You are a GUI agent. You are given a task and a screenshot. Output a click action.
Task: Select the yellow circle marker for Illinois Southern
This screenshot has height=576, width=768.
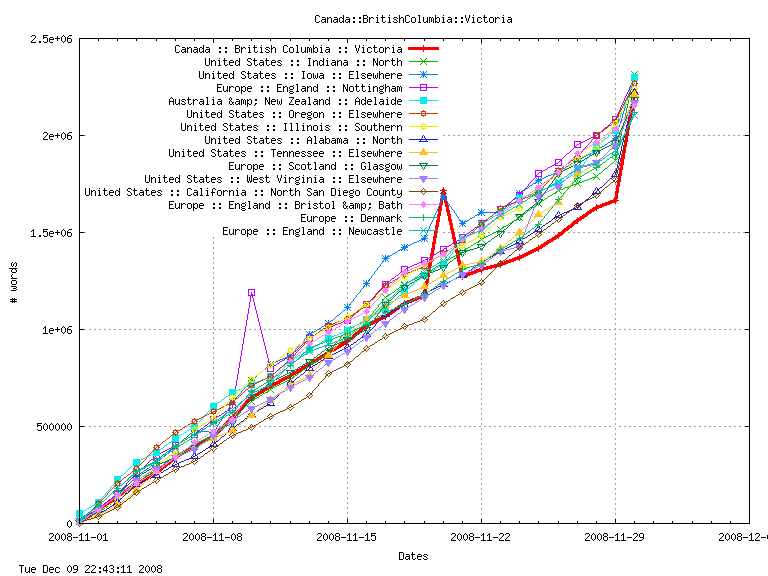click(424, 127)
